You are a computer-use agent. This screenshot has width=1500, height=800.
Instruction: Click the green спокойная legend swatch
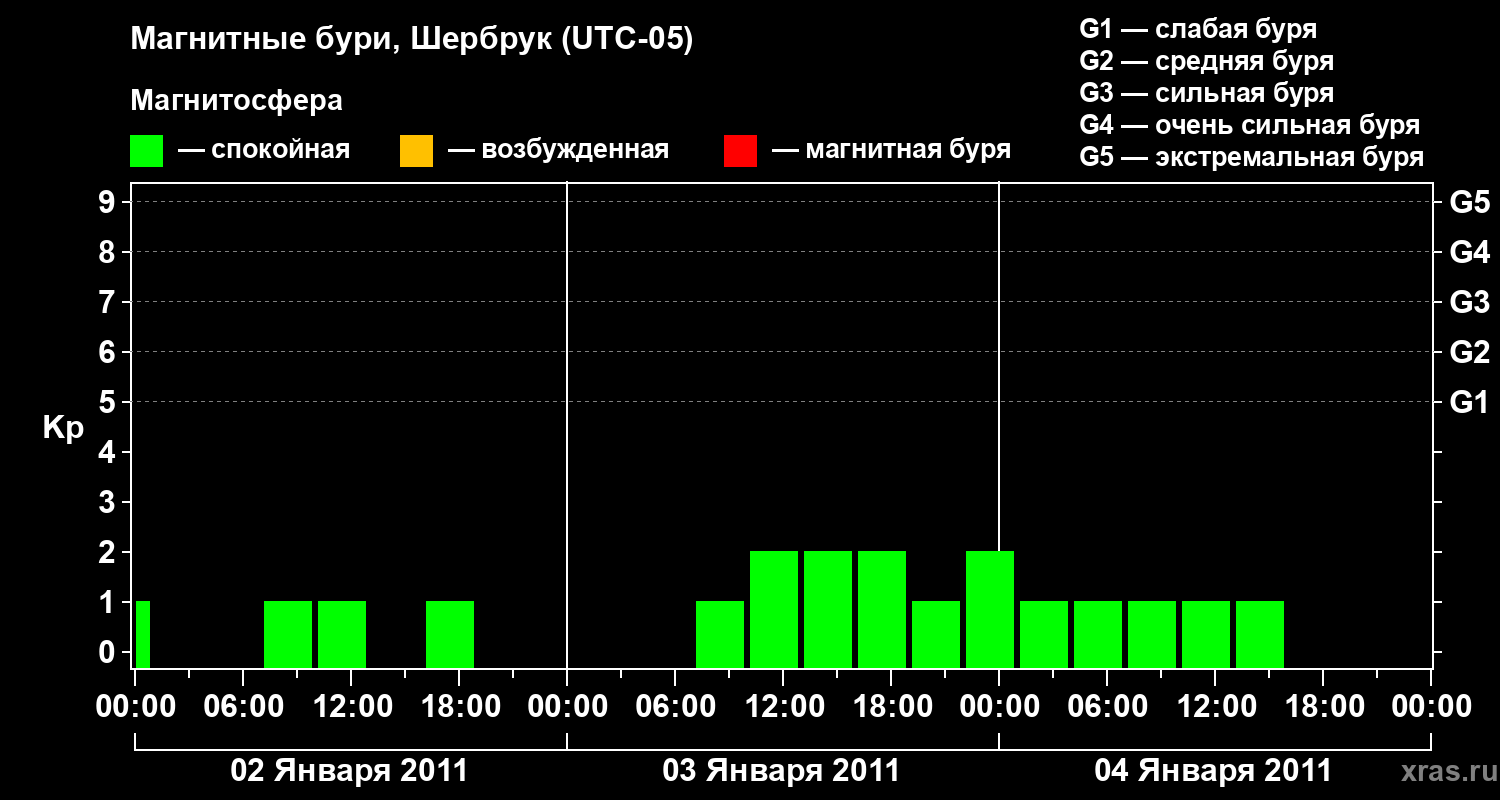click(147, 151)
